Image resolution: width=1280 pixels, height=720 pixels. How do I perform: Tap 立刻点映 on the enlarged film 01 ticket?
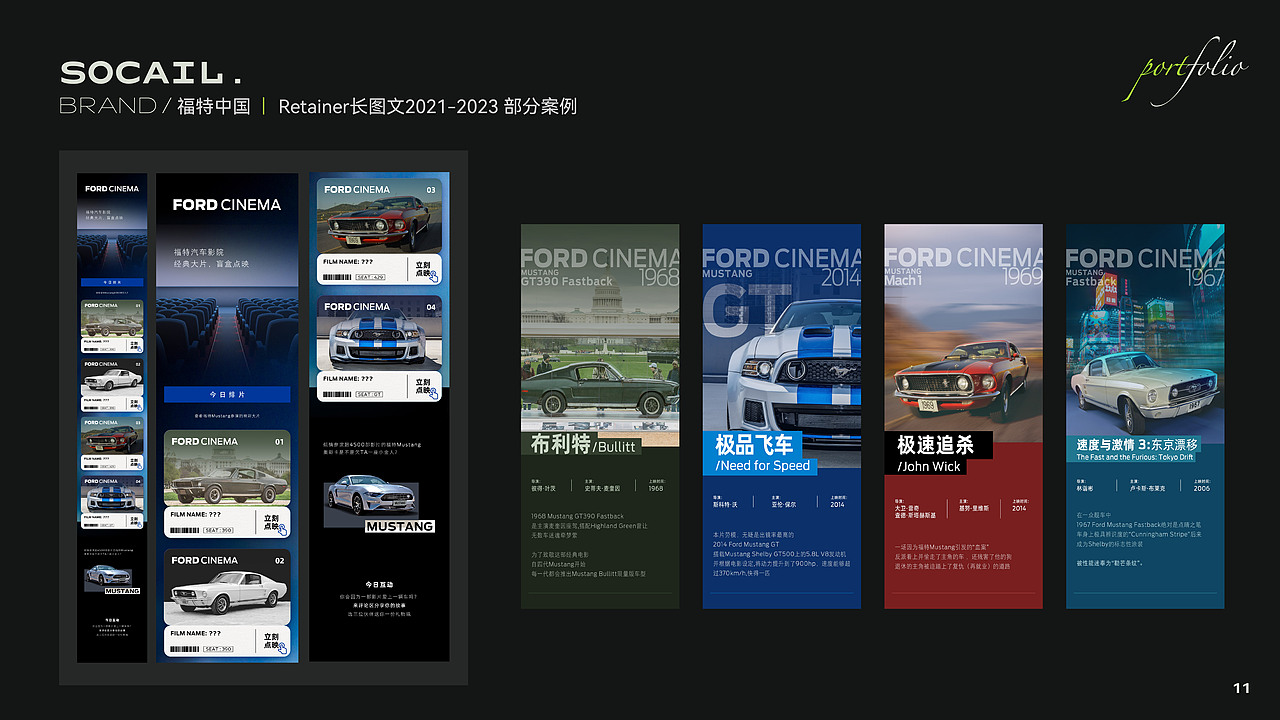click(x=274, y=525)
